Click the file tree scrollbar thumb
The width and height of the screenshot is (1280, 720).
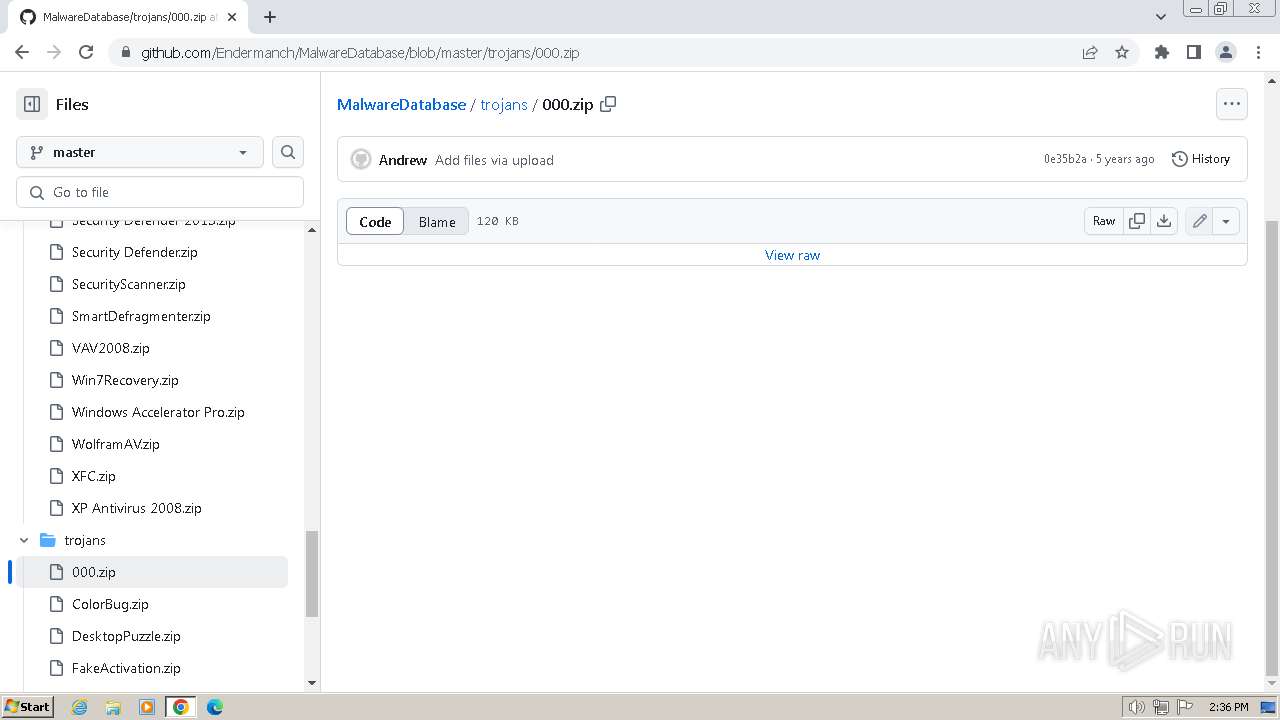click(311, 573)
